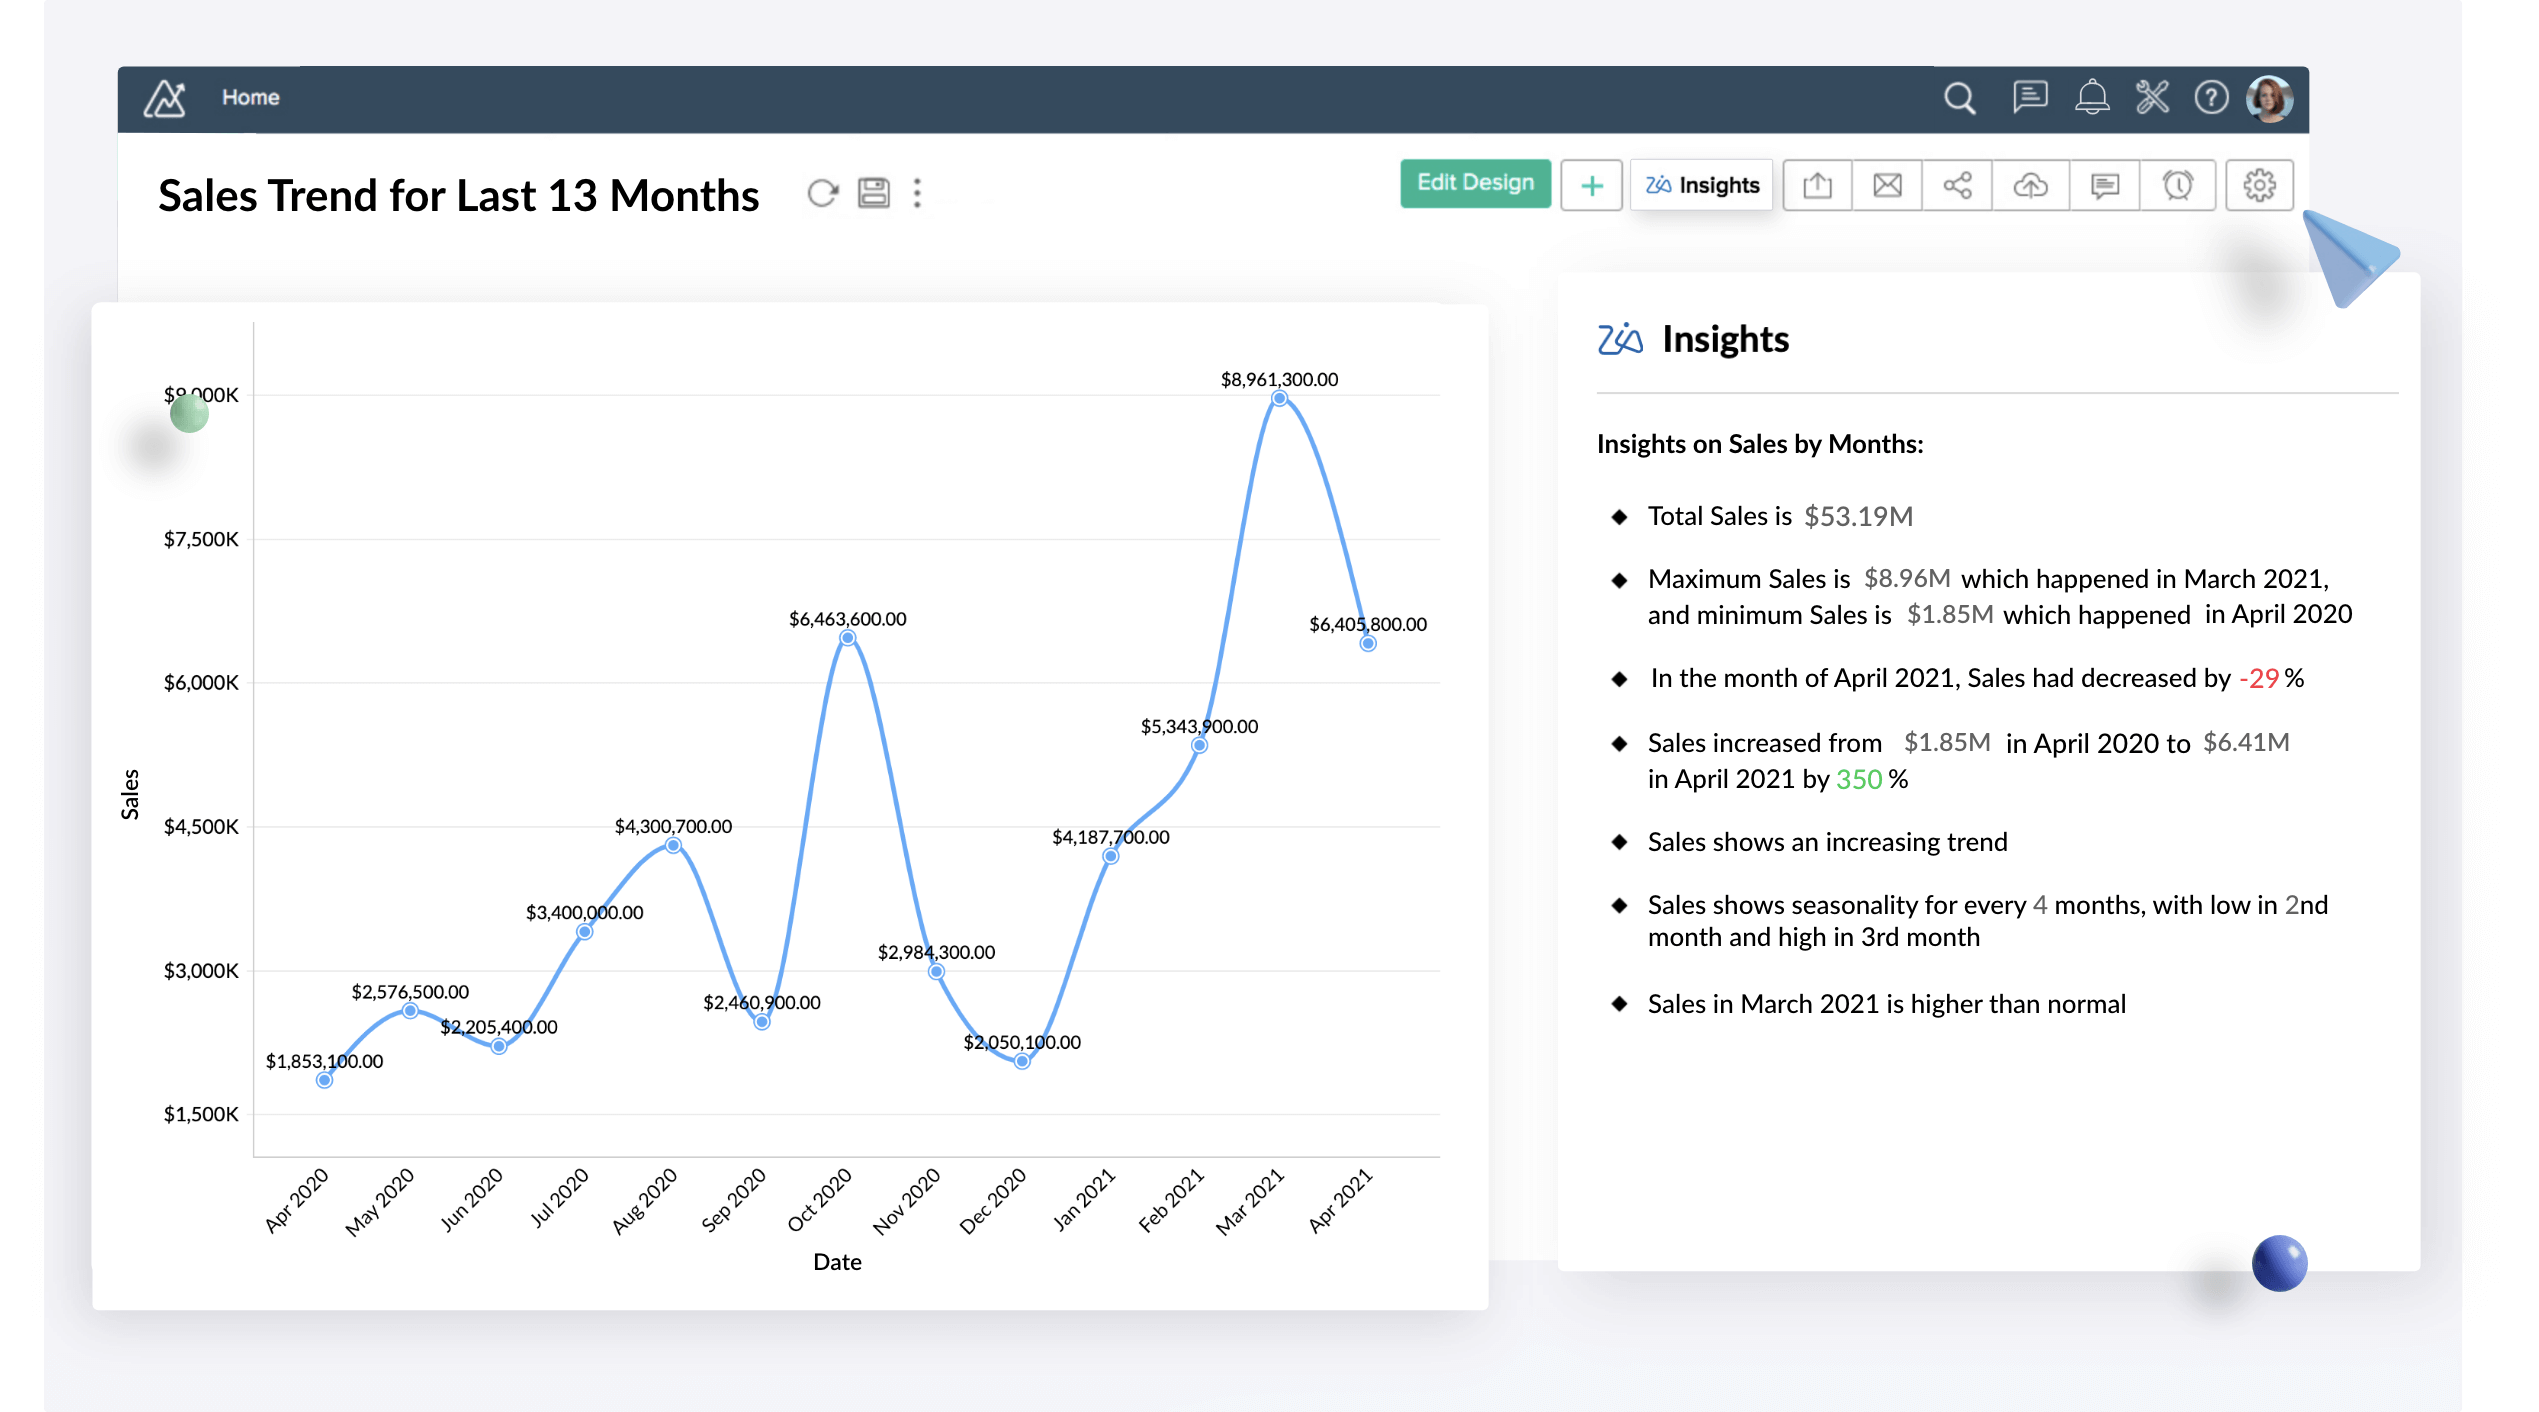Select the refresh/reload icon
The height and width of the screenshot is (1412, 2539).
822,195
